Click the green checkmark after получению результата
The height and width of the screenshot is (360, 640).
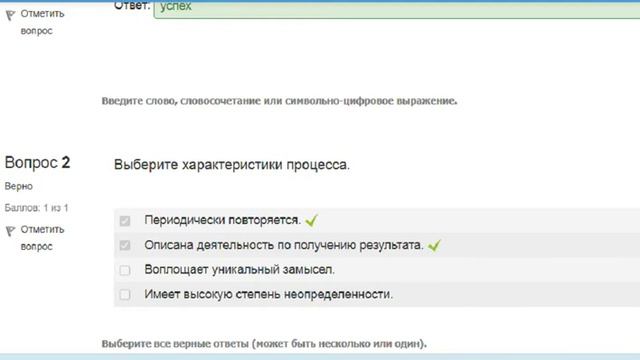coord(434,245)
